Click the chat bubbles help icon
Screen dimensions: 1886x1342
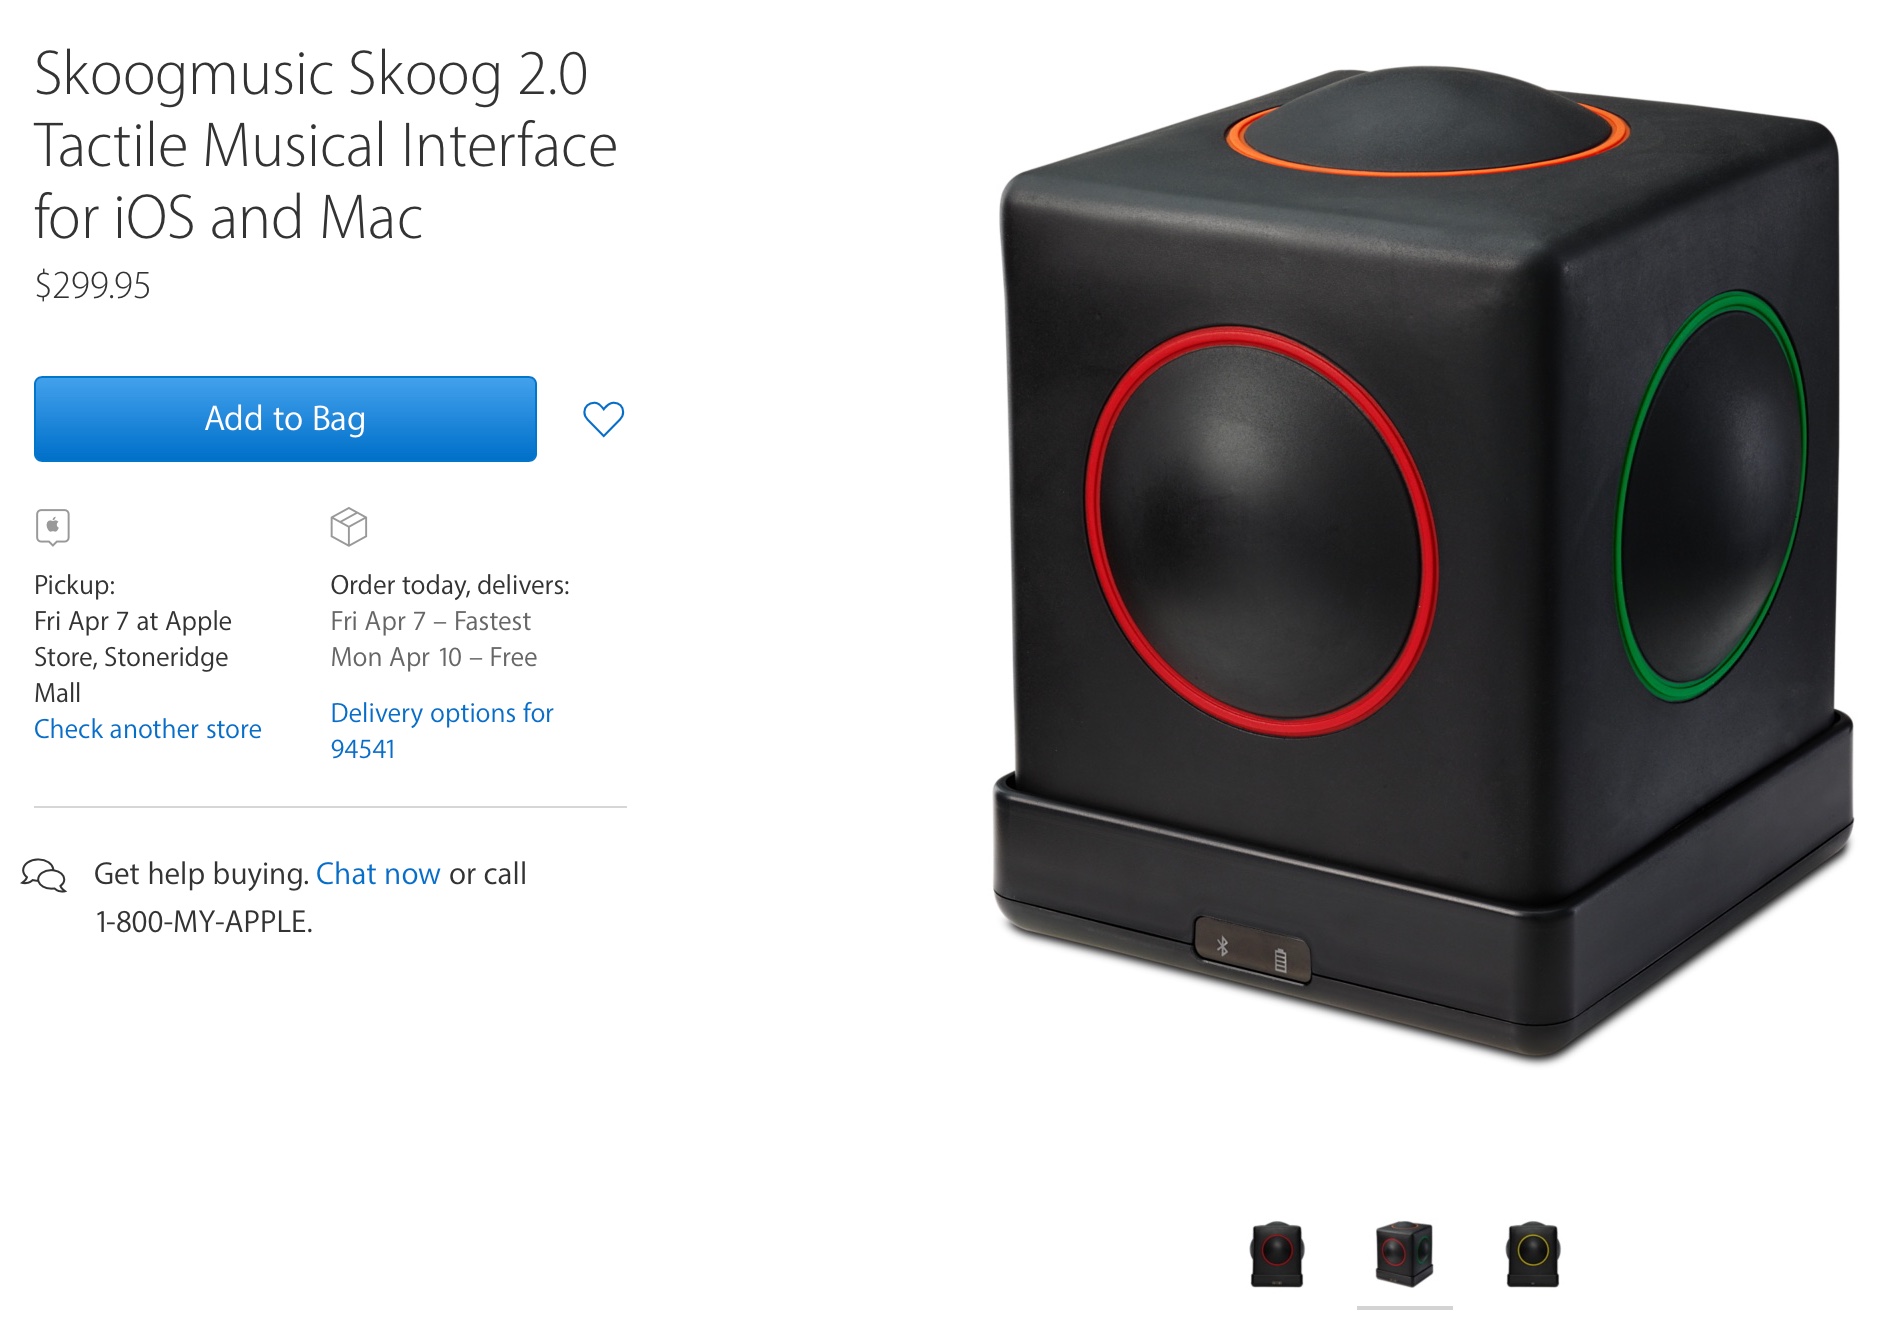pos(44,875)
